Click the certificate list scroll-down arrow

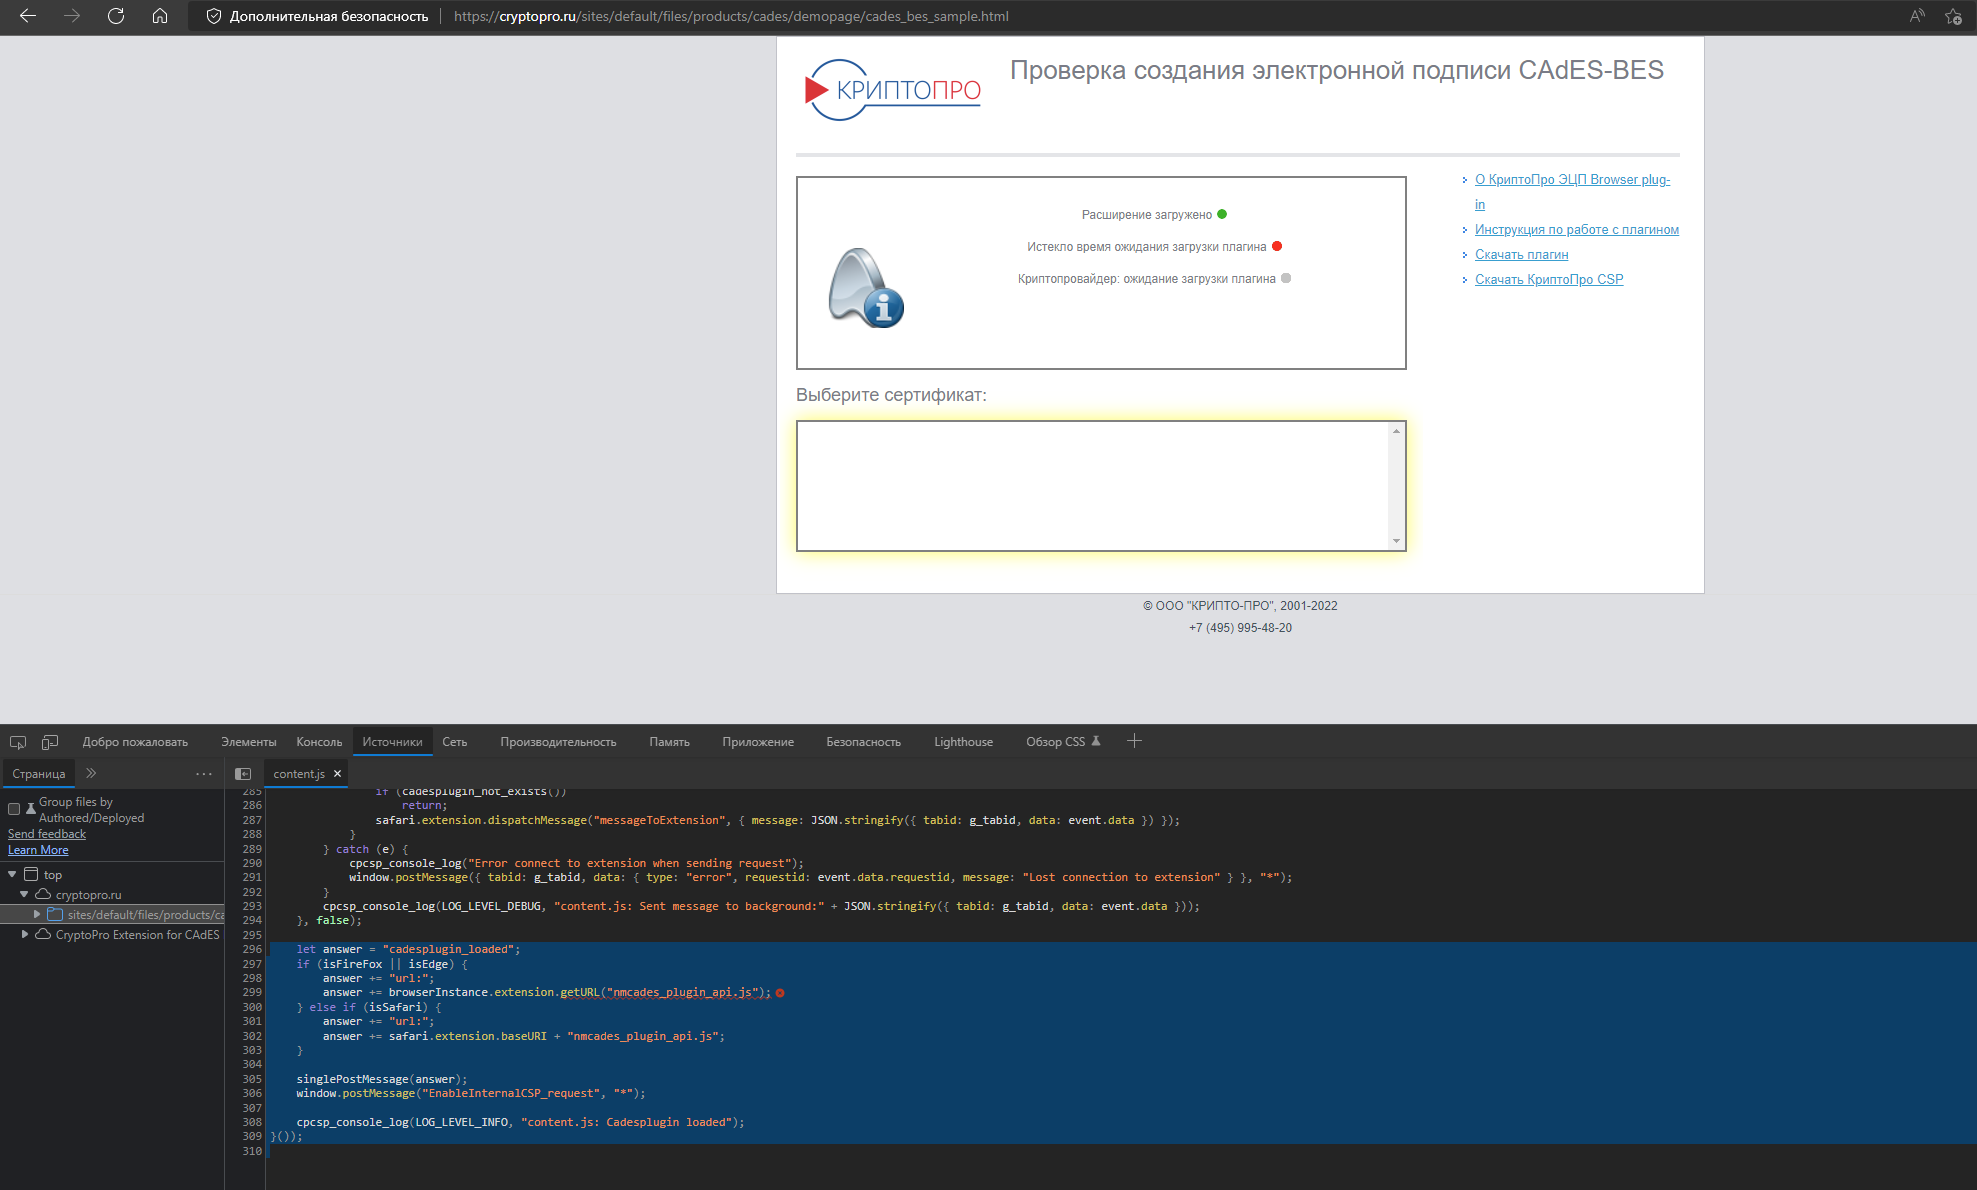point(1396,541)
